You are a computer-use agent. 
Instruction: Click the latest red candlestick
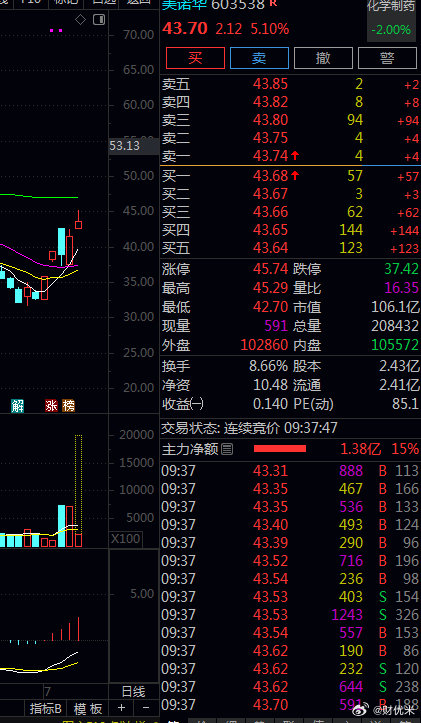(78, 220)
